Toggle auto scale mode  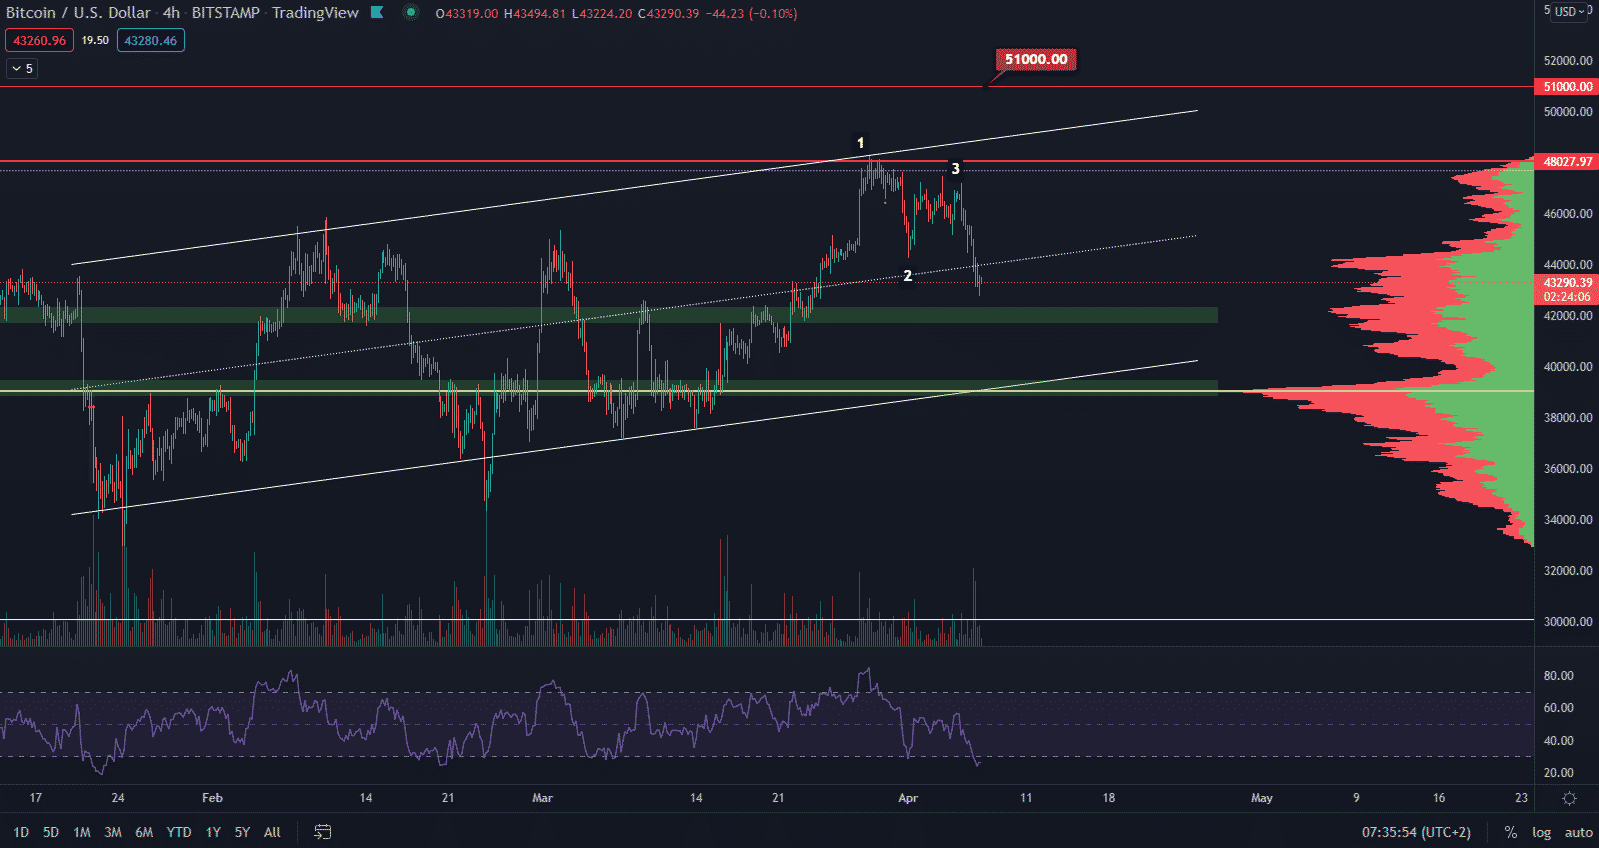pyautogui.click(x=1578, y=832)
